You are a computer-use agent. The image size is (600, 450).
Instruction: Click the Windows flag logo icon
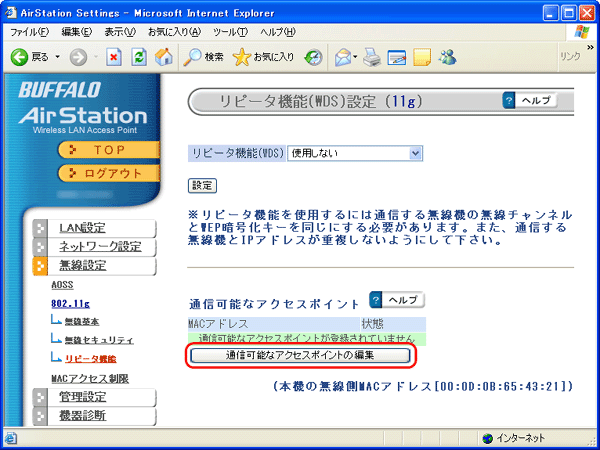pos(582,32)
